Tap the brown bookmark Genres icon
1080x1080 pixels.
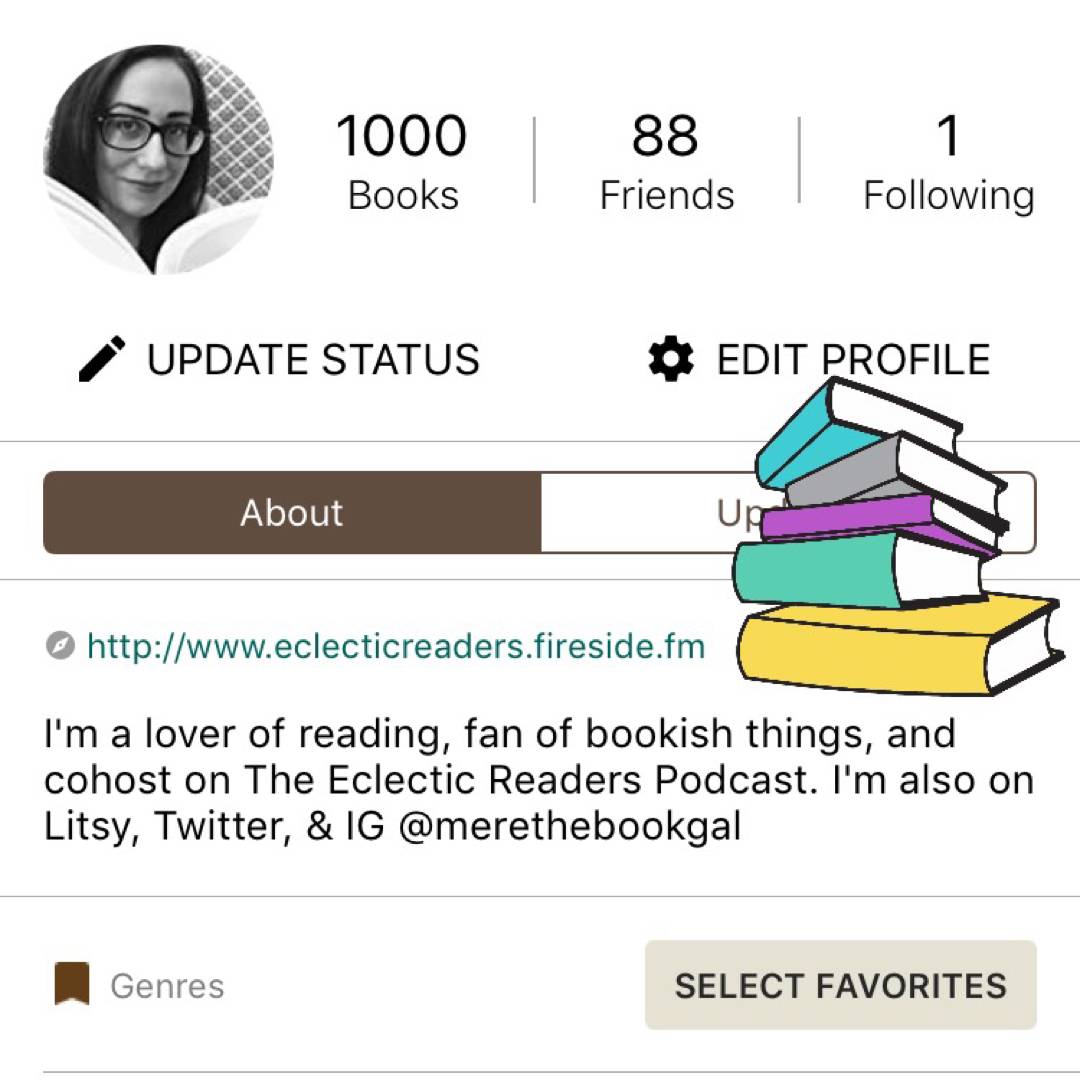tap(72, 985)
